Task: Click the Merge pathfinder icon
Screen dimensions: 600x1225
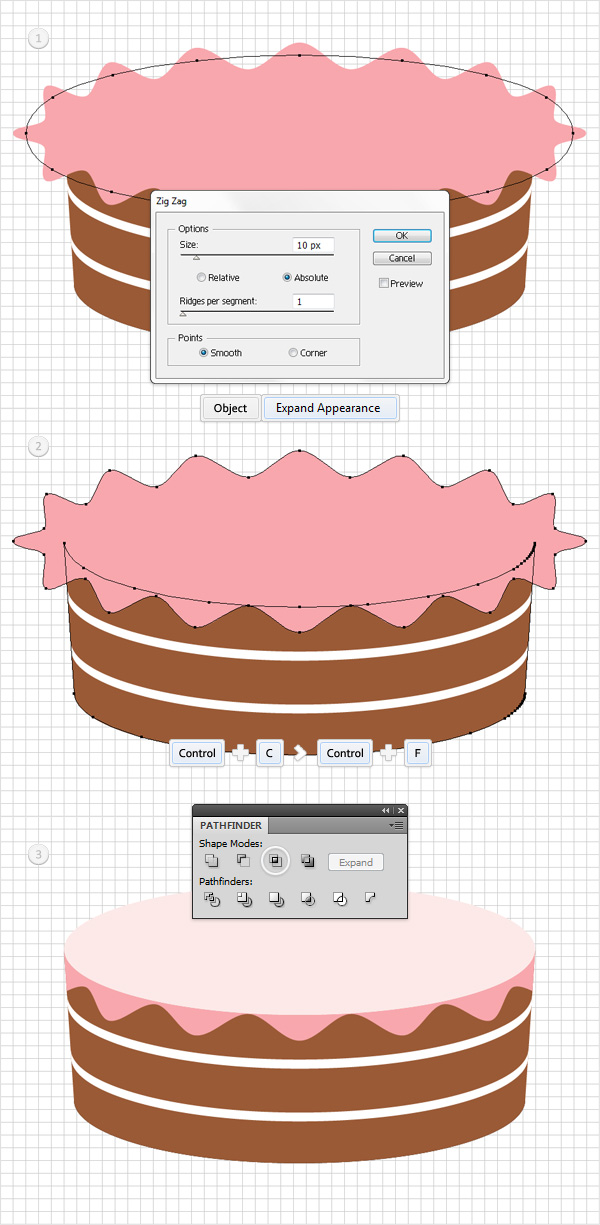Action: tap(275, 899)
